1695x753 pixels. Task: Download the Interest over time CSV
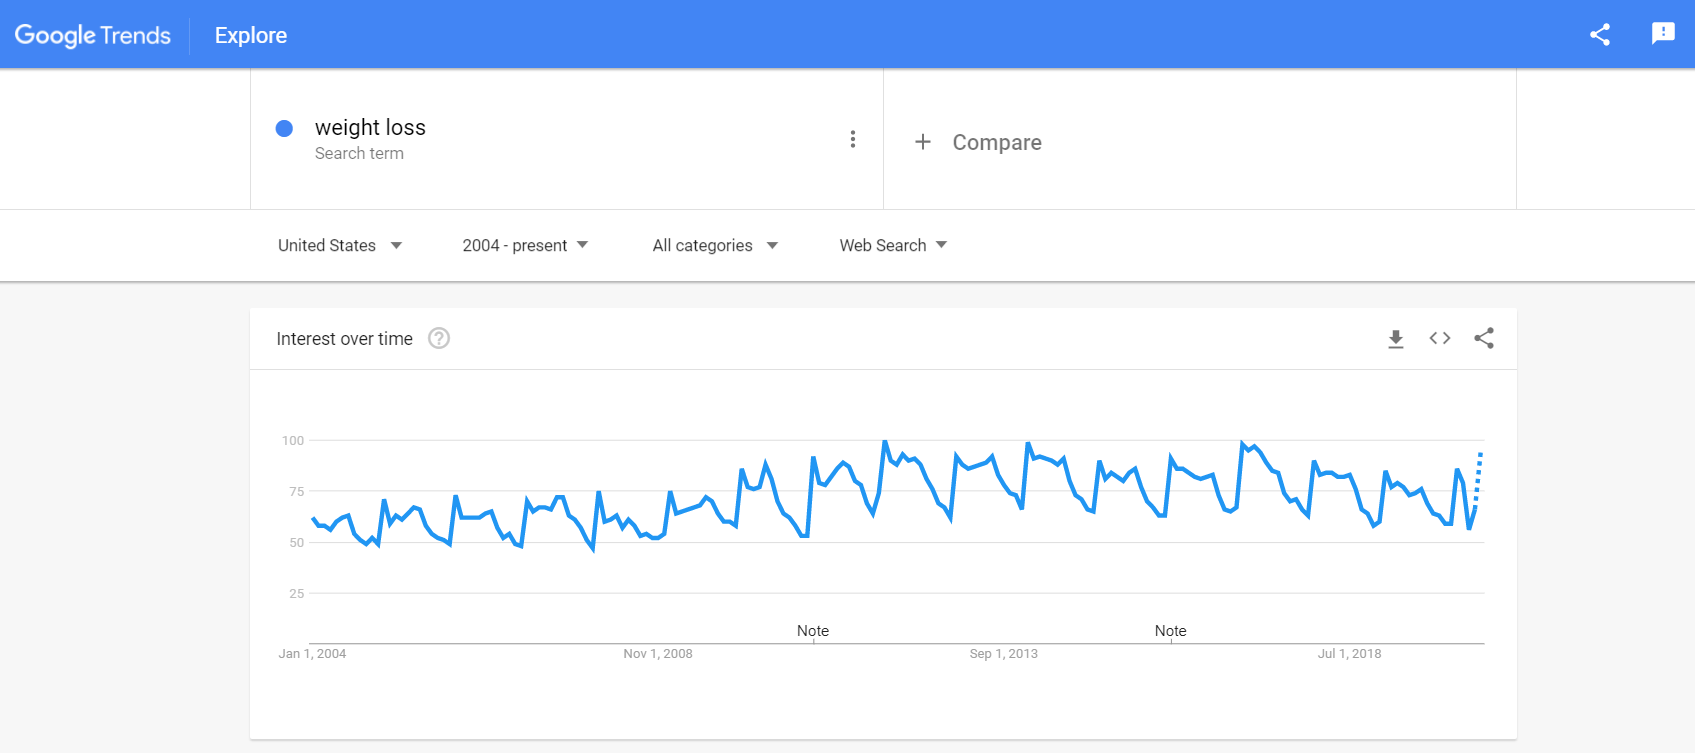pos(1396,339)
